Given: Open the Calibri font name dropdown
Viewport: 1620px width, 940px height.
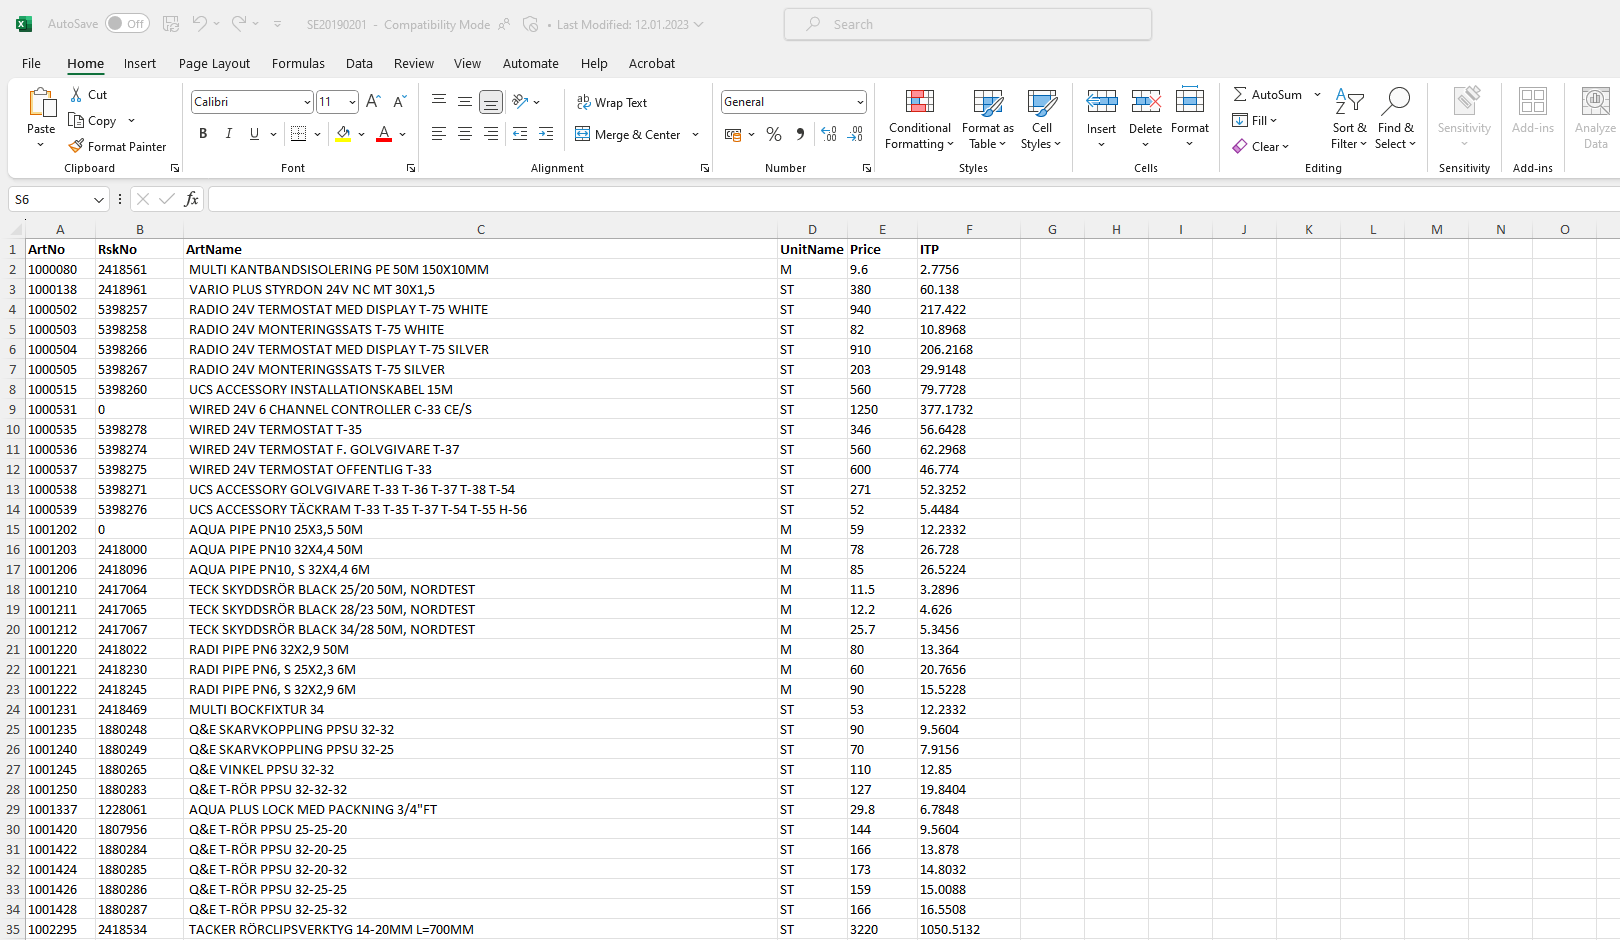Looking at the screenshot, I should click(x=307, y=102).
